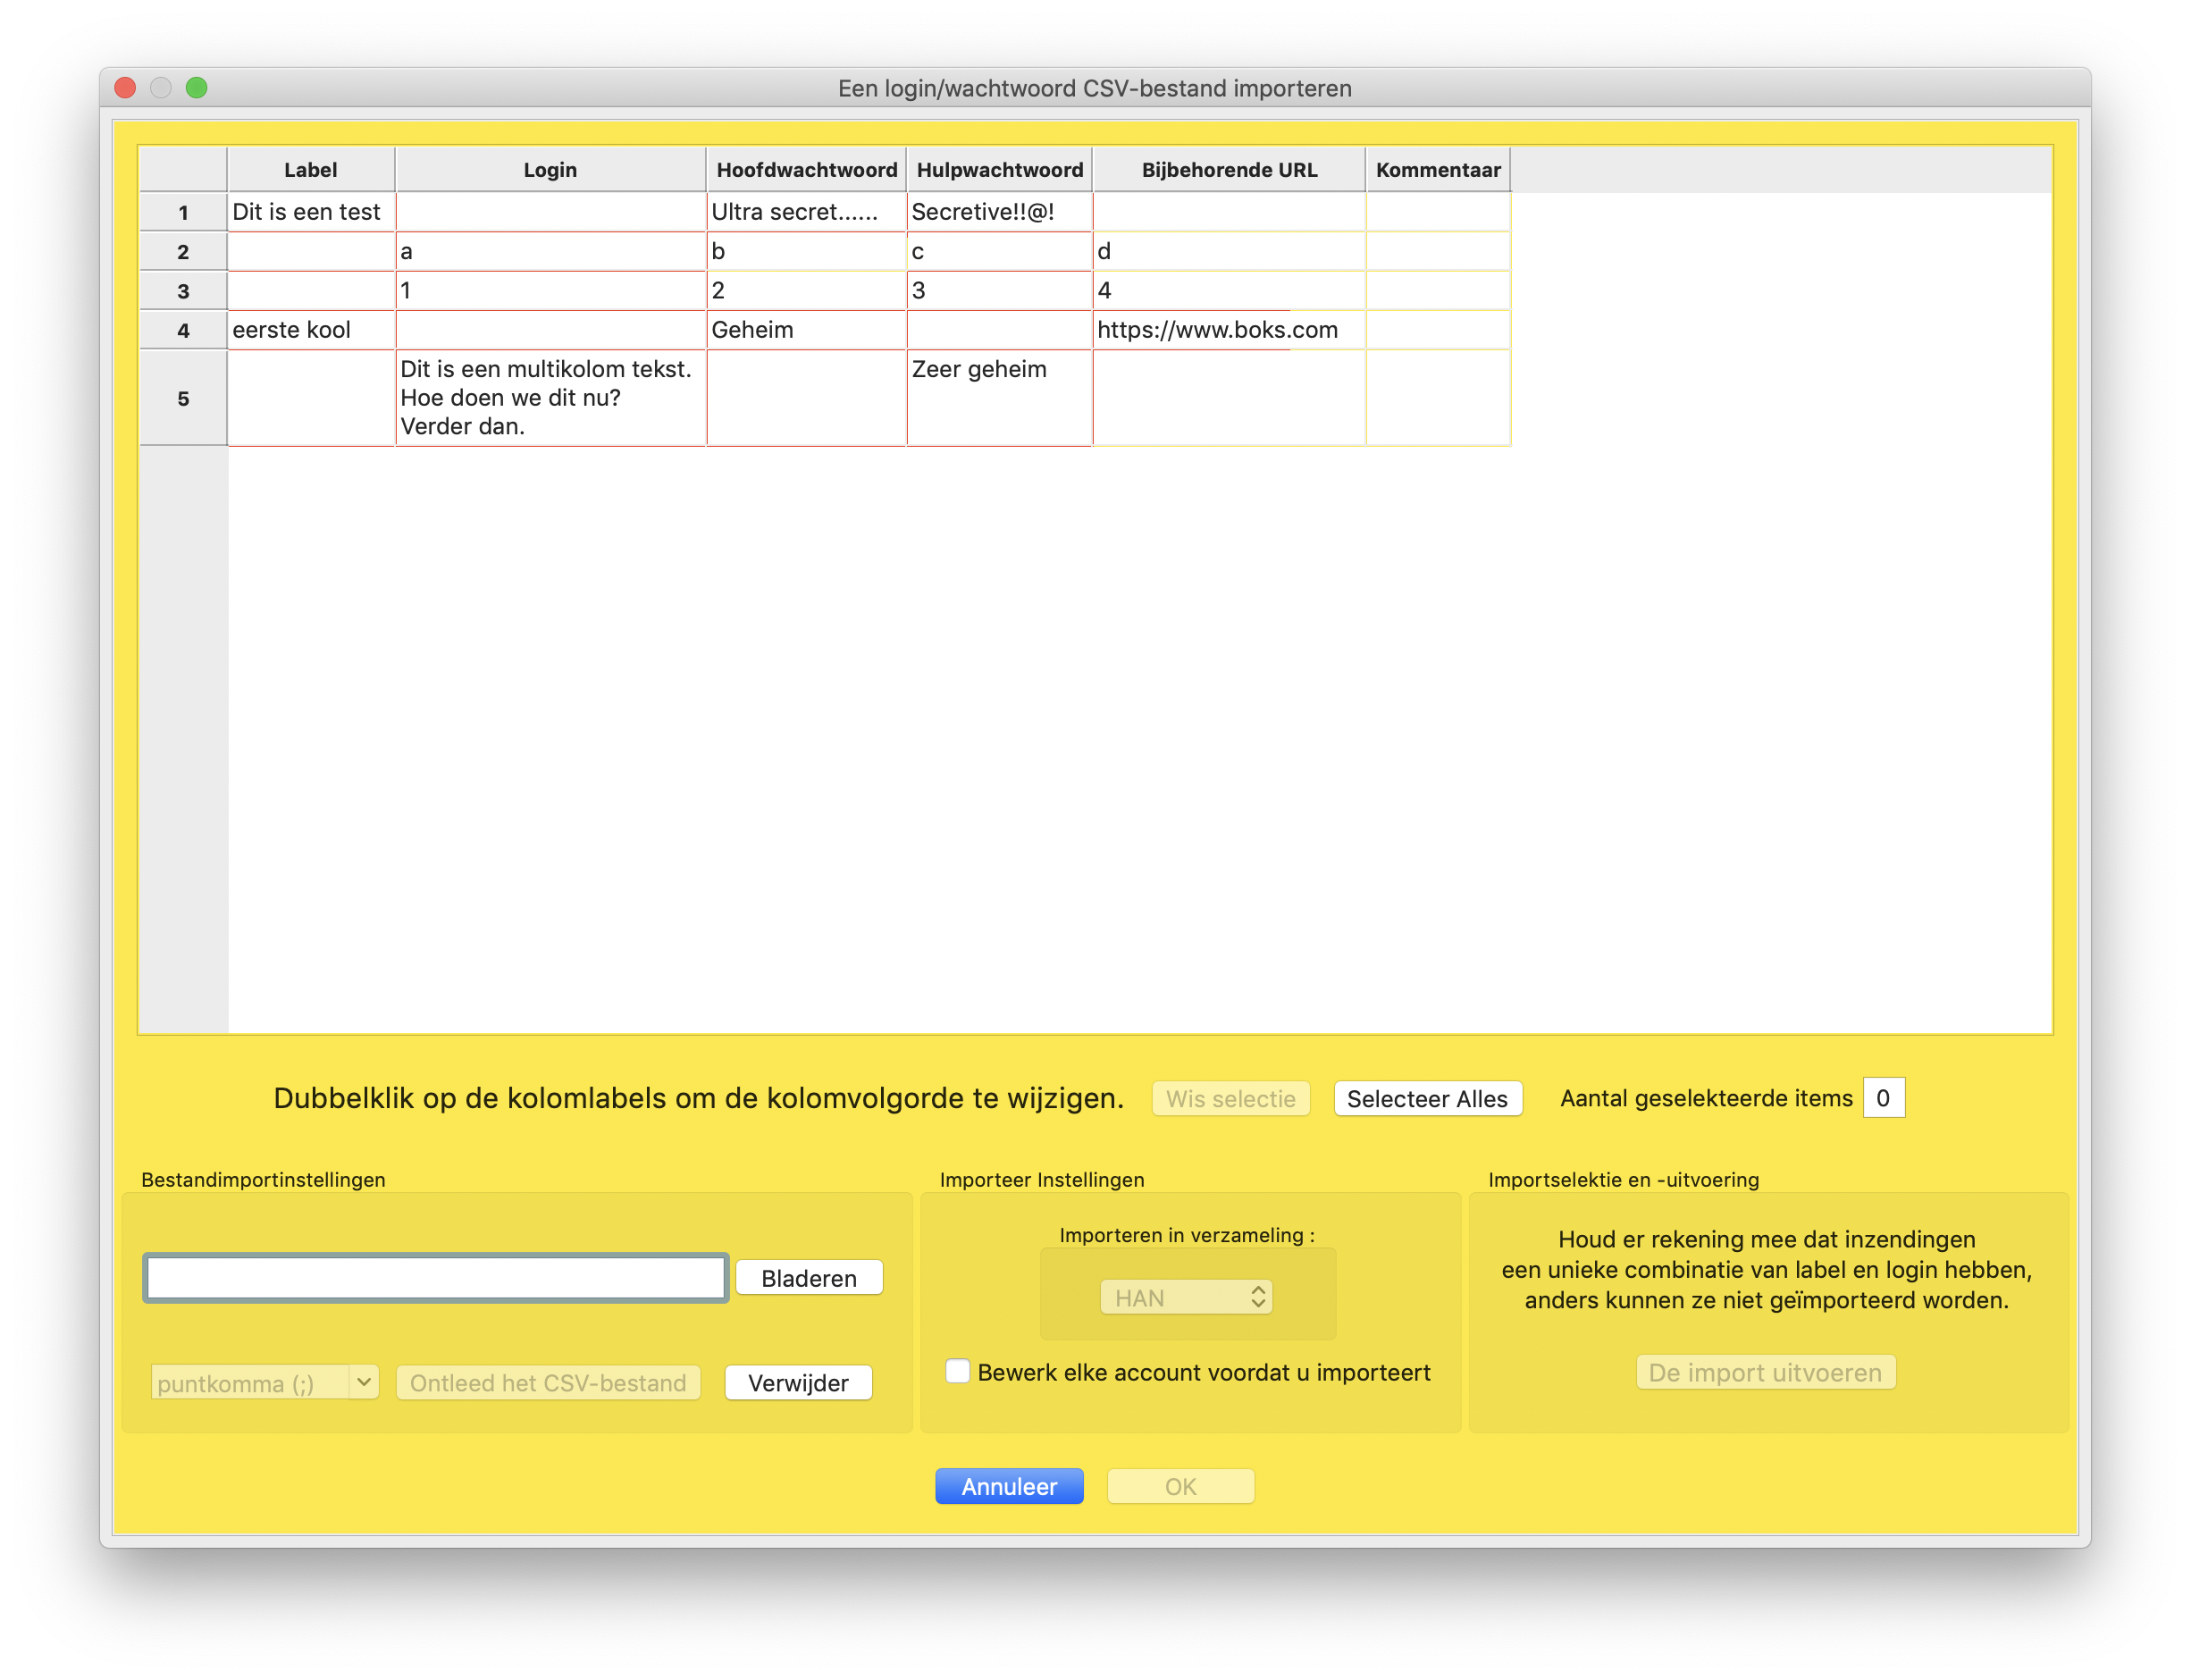Click the Wis selectie button
Viewport: 2191px width, 1680px height.
pos(1230,1098)
